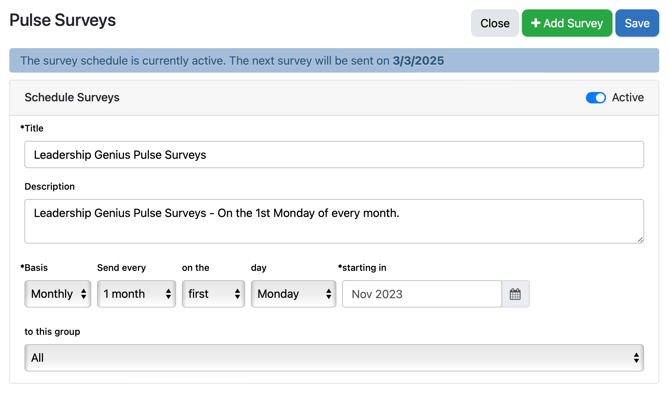Click the Schedule Surveys panel heading
The height and width of the screenshot is (393, 670).
tap(72, 97)
